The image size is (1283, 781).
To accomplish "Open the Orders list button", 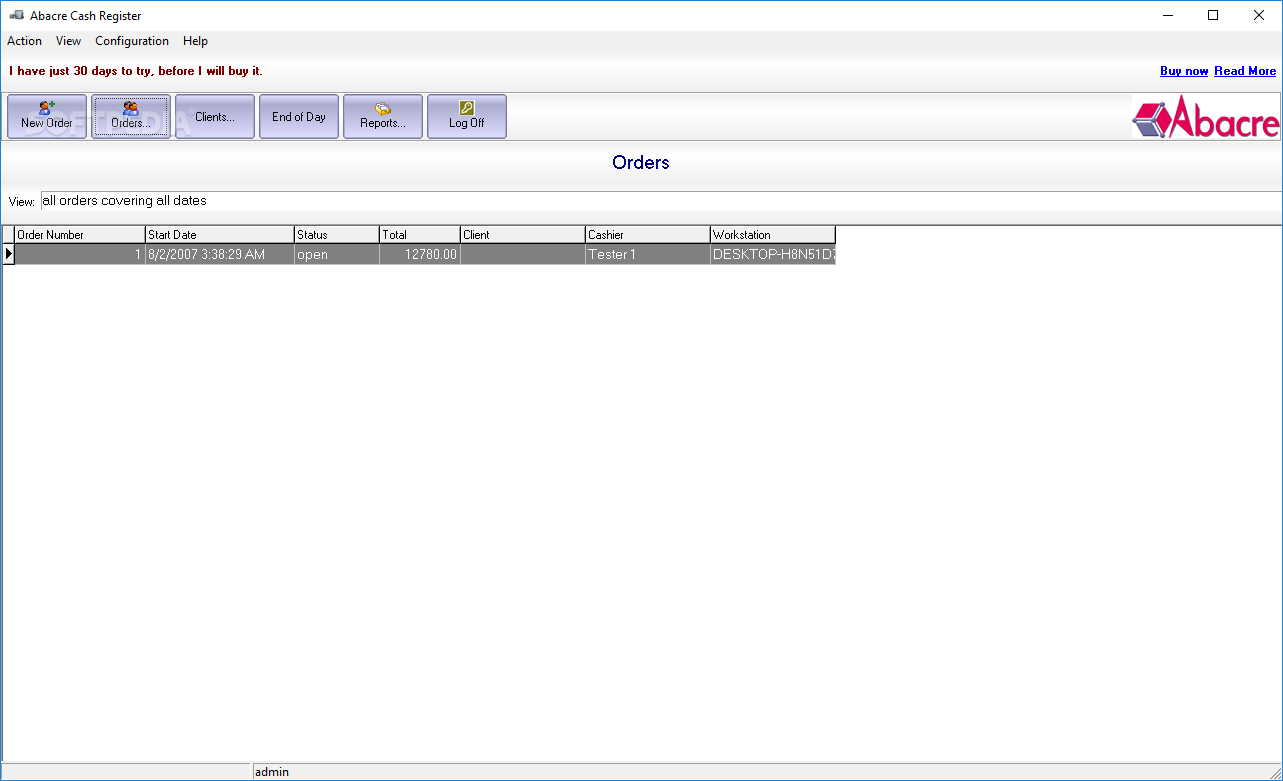I will [x=131, y=116].
